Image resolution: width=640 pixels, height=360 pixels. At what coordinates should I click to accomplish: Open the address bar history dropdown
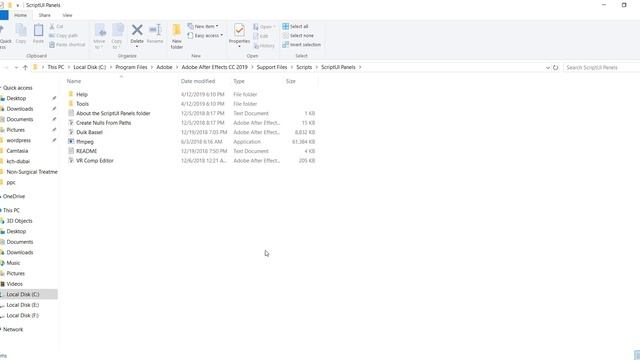click(548, 67)
